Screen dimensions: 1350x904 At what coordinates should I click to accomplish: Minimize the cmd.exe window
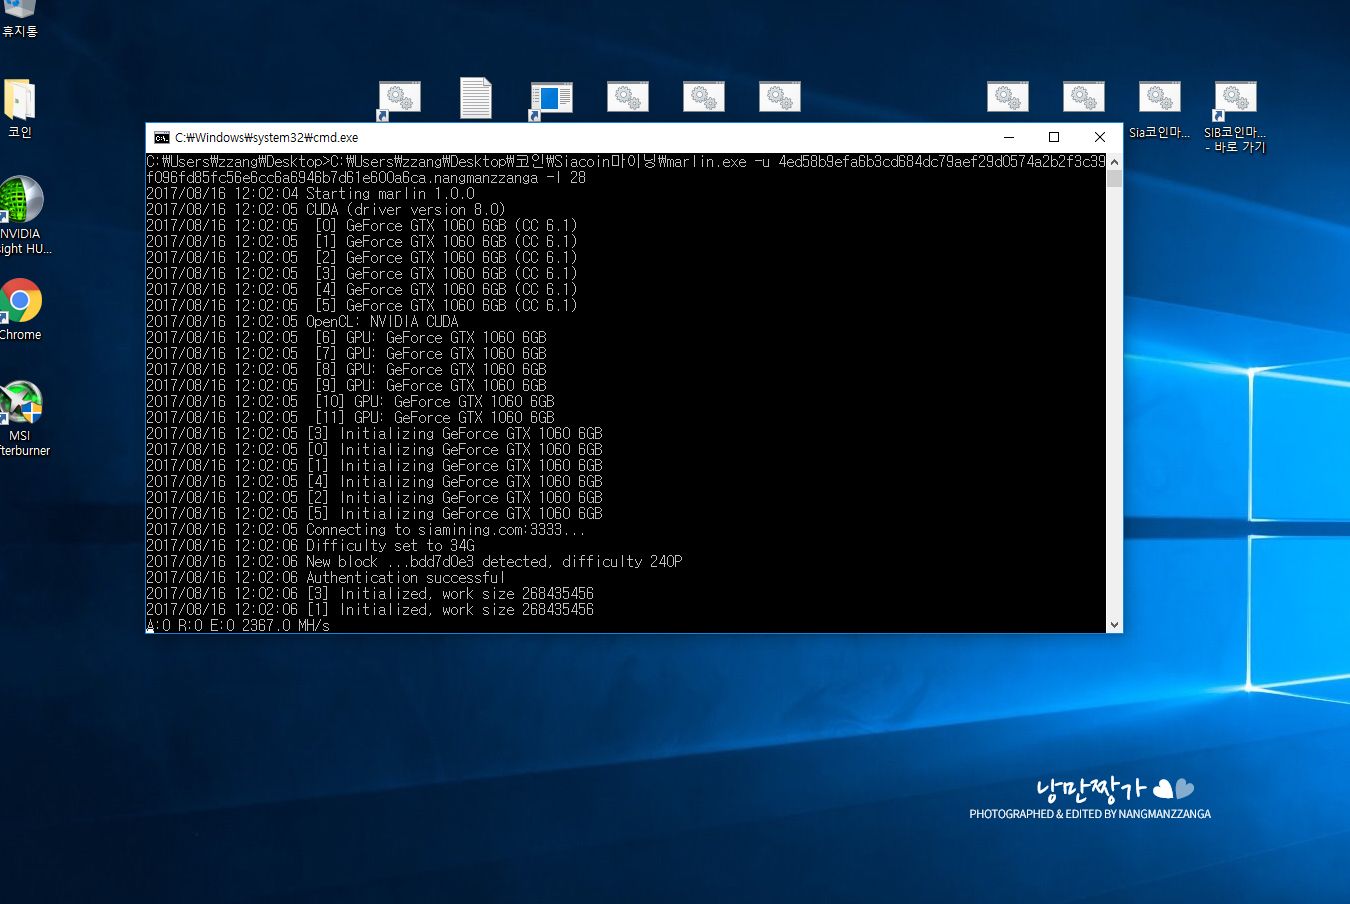(x=1008, y=137)
